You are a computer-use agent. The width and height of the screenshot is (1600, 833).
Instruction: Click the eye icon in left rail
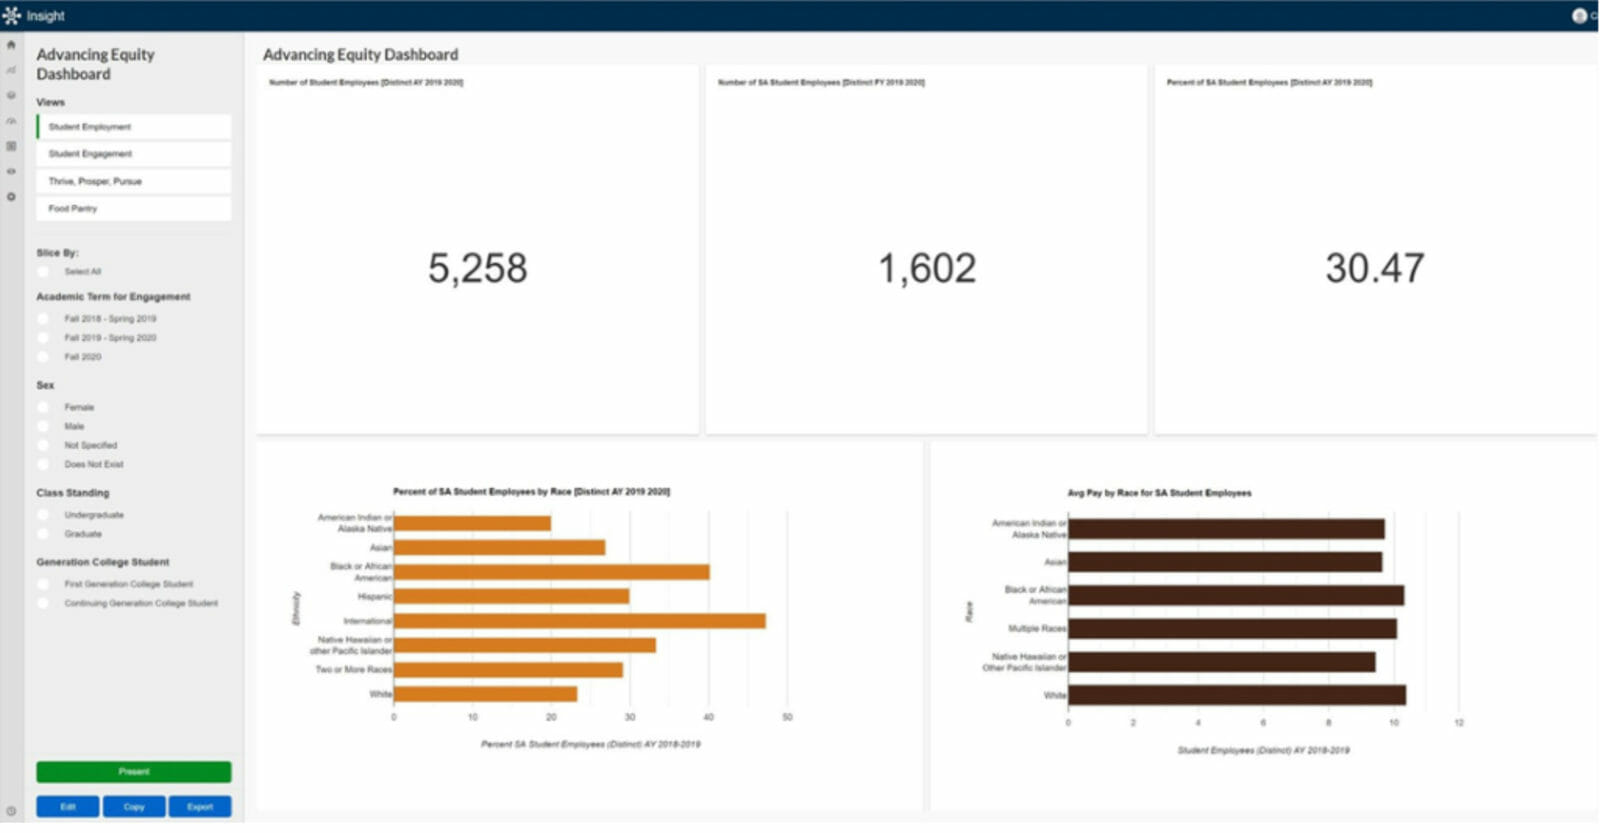[11, 171]
